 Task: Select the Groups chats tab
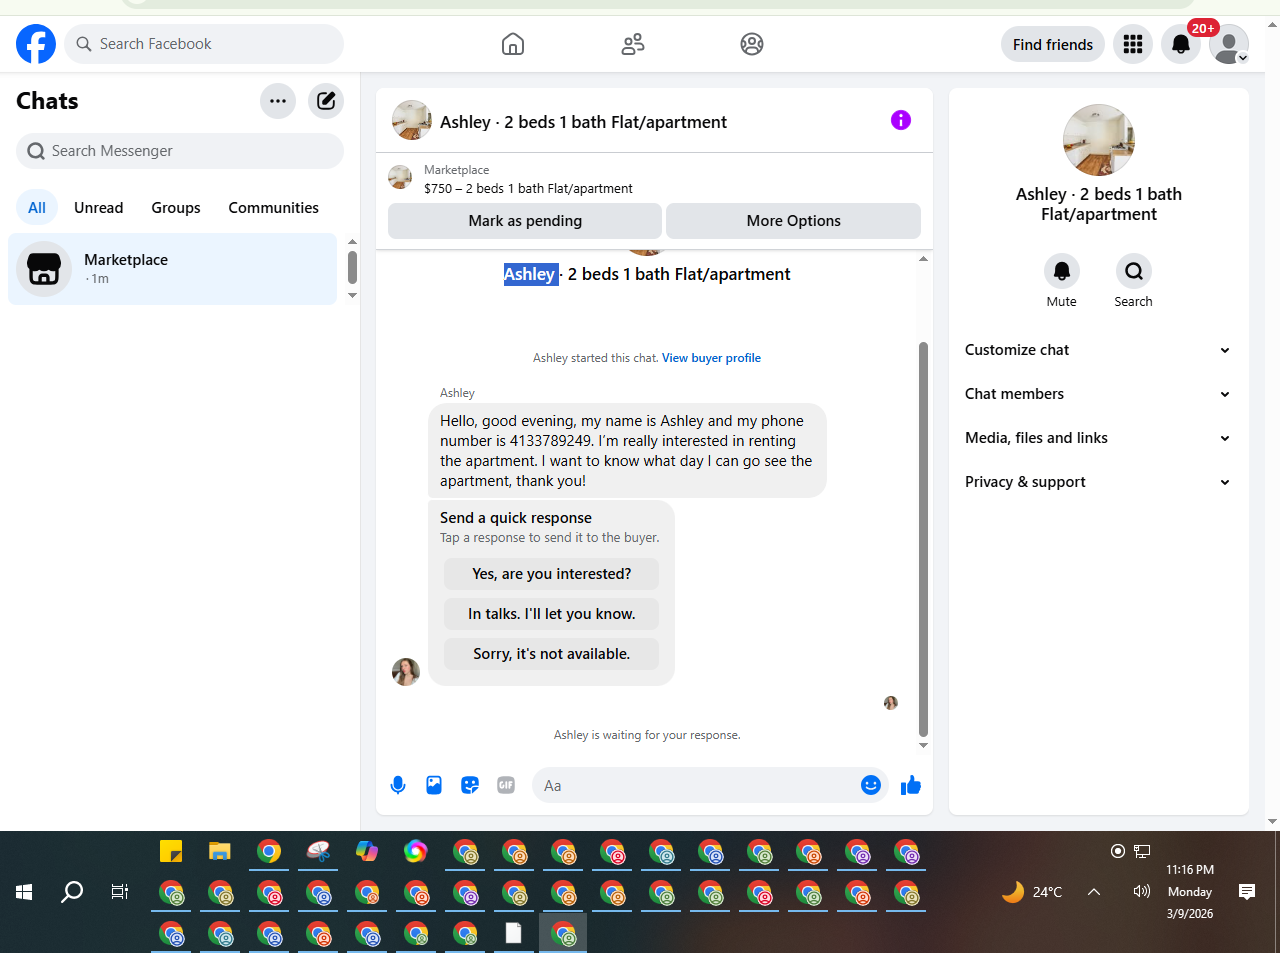176,208
